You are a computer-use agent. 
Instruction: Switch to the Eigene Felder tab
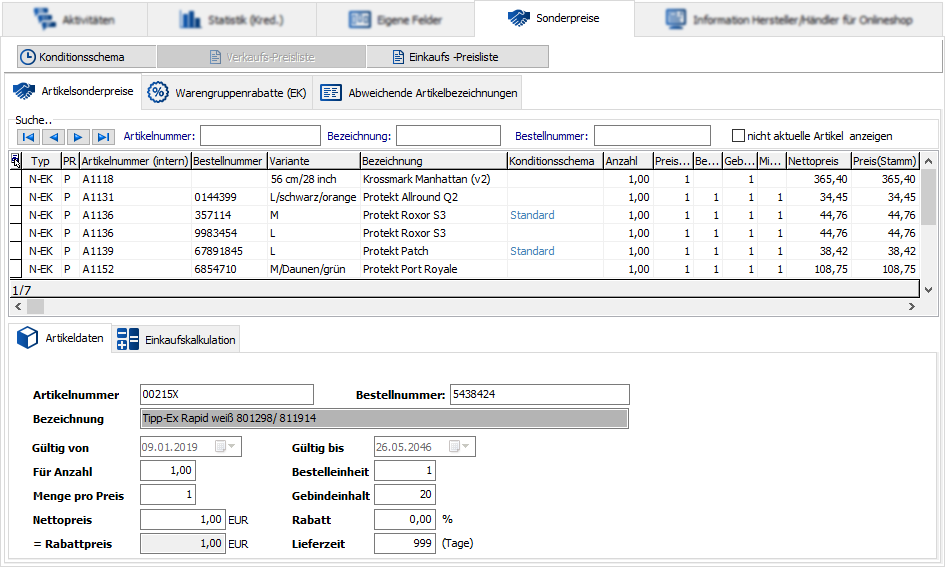click(x=395, y=19)
